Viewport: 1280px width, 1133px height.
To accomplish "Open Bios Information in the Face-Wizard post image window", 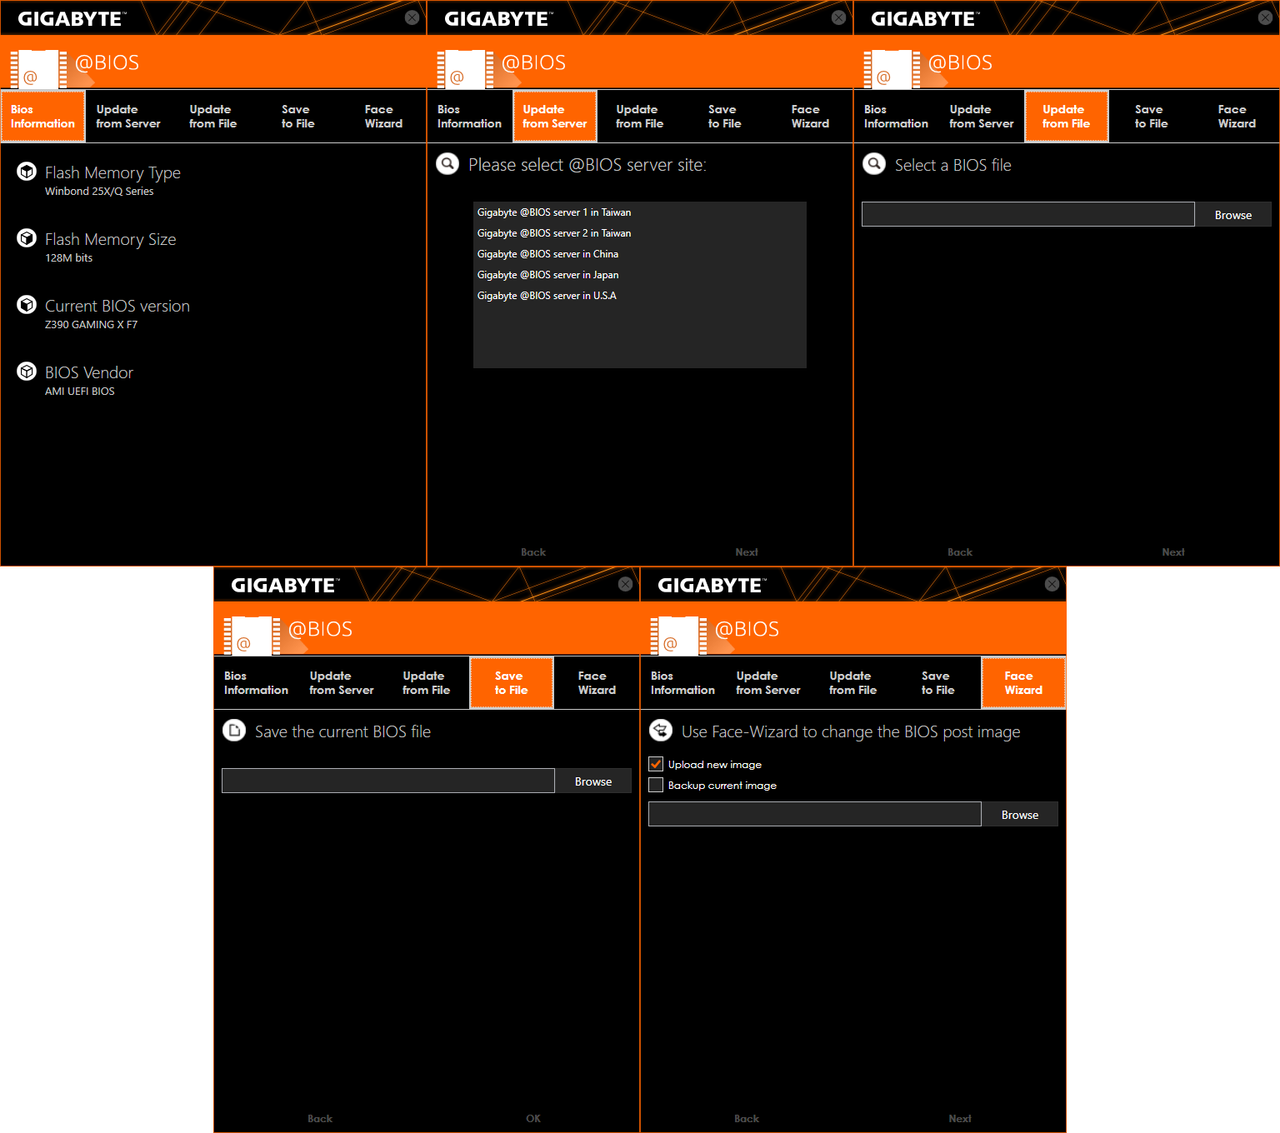I will (683, 683).
